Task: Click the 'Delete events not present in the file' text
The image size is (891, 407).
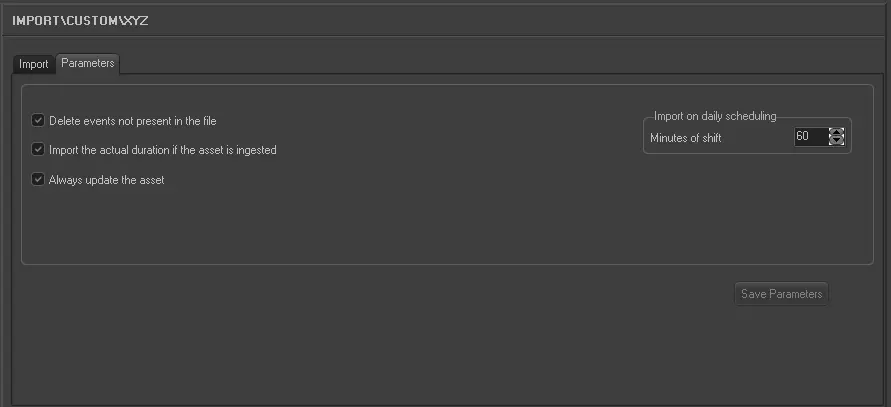Action: coord(133,121)
